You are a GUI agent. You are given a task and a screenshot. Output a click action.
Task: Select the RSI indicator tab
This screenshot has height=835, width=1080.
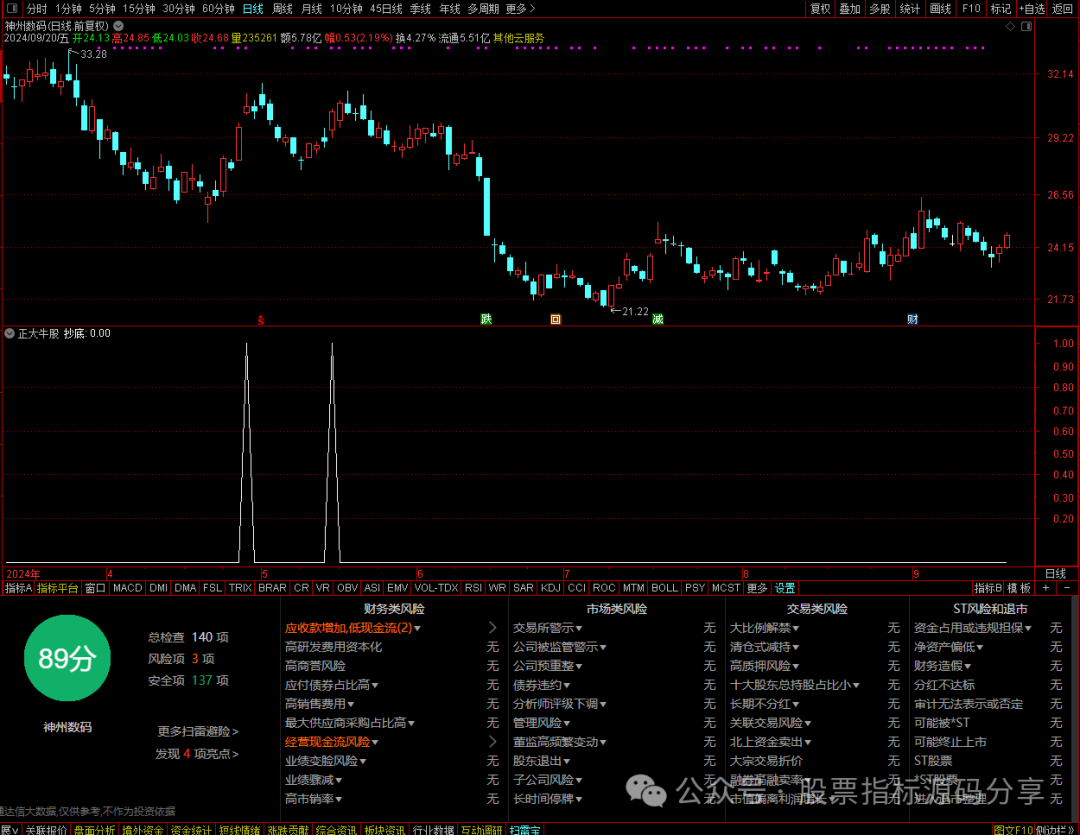[x=473, y=588]
